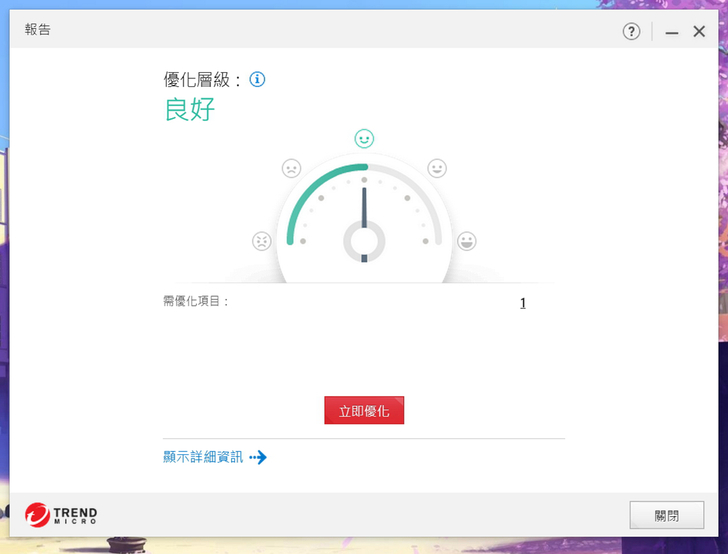
Task: Open the 顯示詳細資訊 link
Action: point(203,457)
